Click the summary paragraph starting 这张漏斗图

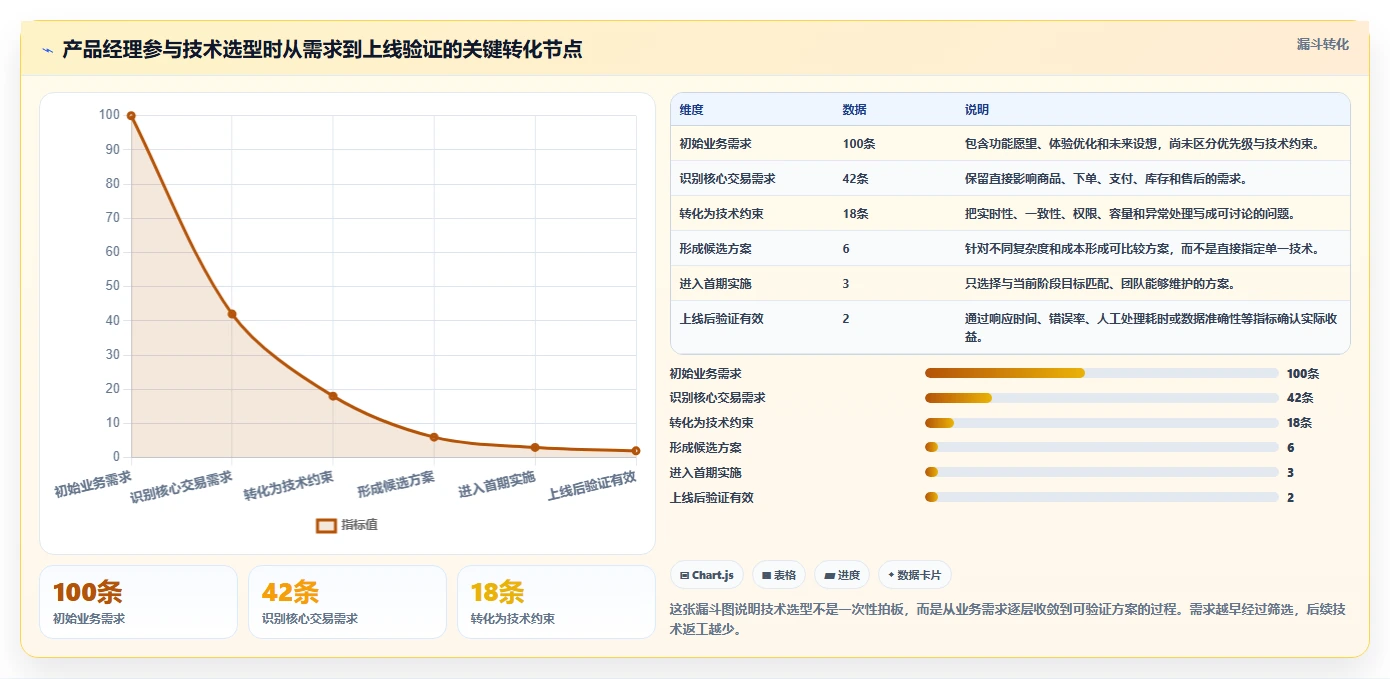coord(1009,618)
